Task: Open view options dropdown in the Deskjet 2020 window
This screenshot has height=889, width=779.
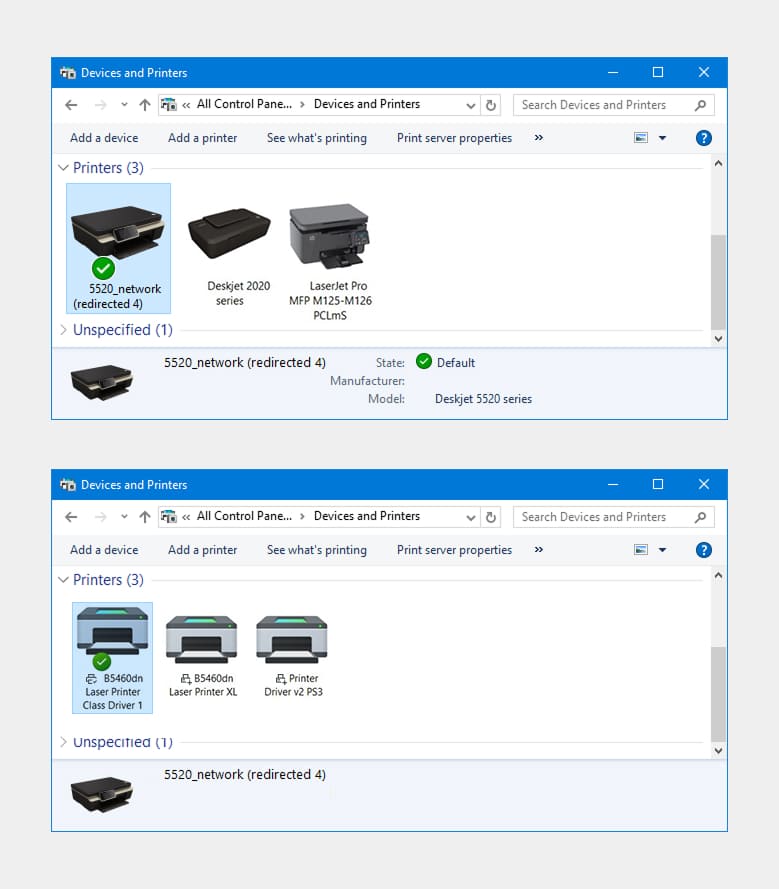Action: 662,138
